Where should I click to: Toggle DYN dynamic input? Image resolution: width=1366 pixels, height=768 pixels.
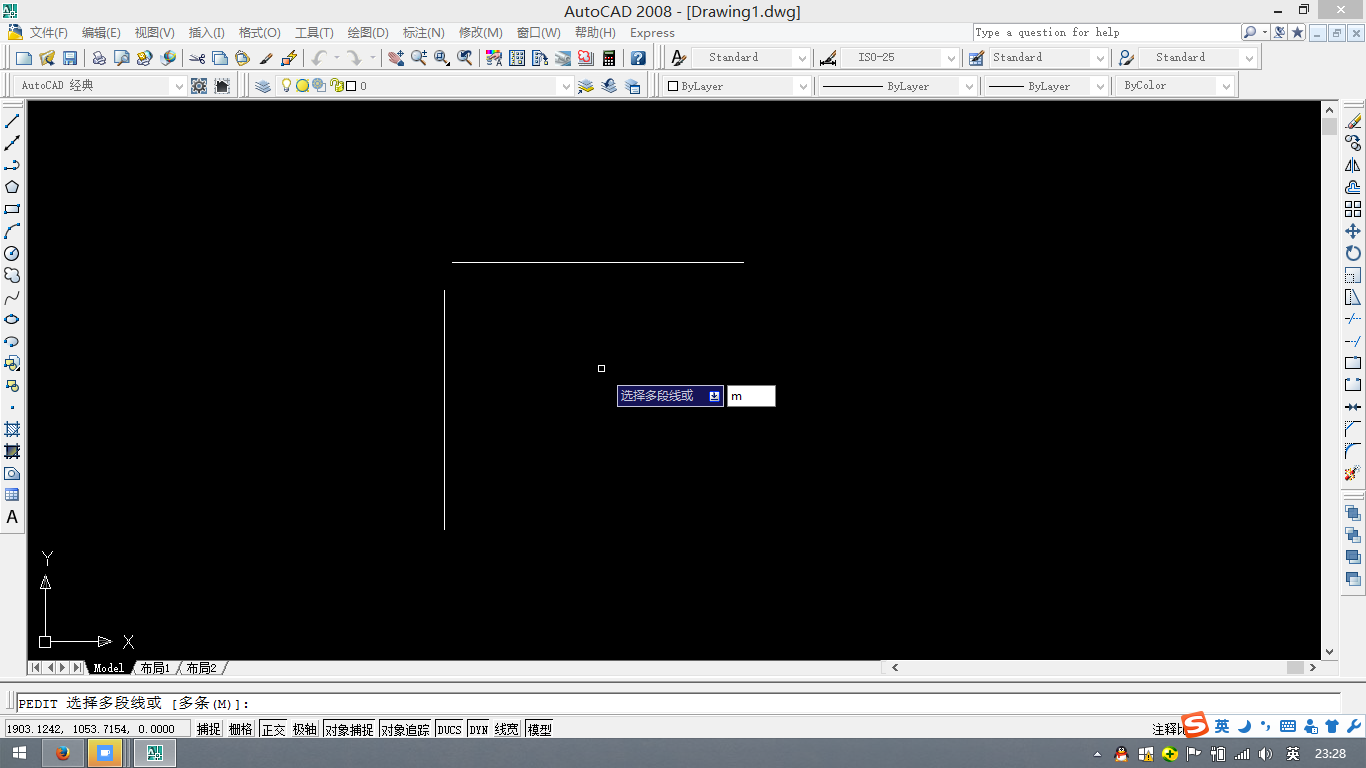(479, 729)
